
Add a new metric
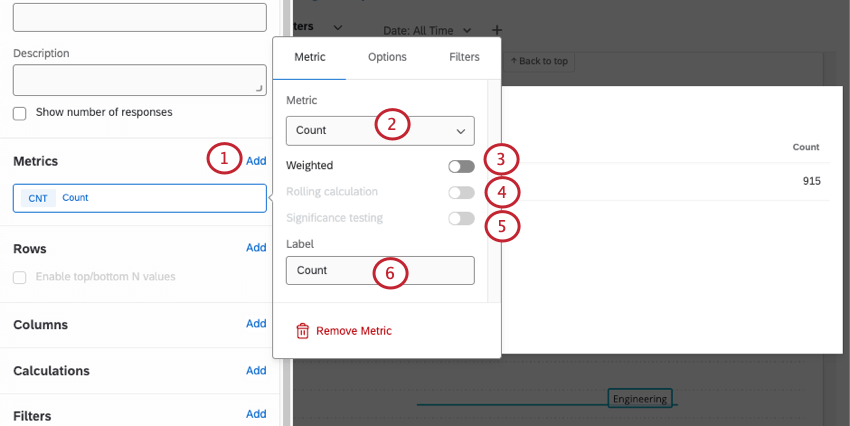[x=256, y=161]
